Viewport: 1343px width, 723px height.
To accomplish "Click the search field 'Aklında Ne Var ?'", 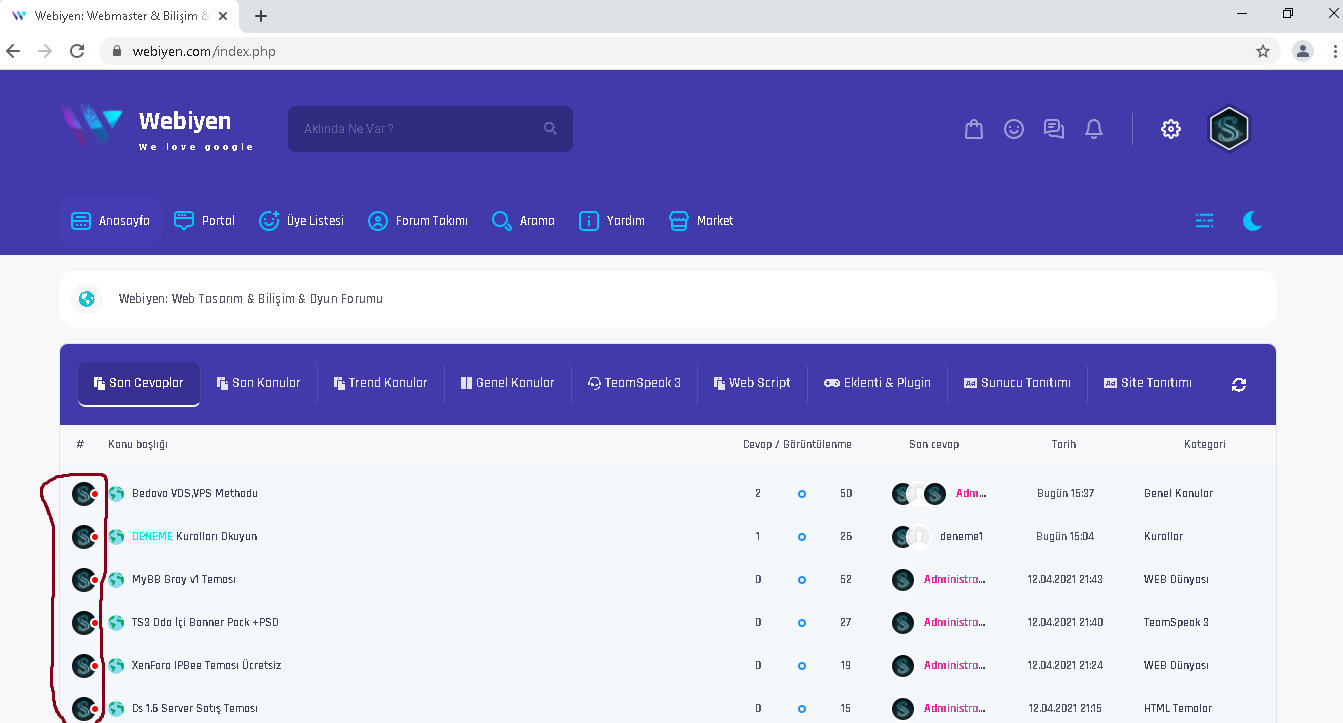I will (430, 129).
